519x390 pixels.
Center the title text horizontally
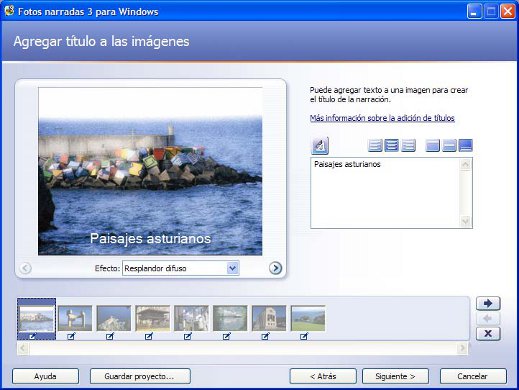click(x=391, y=146)
